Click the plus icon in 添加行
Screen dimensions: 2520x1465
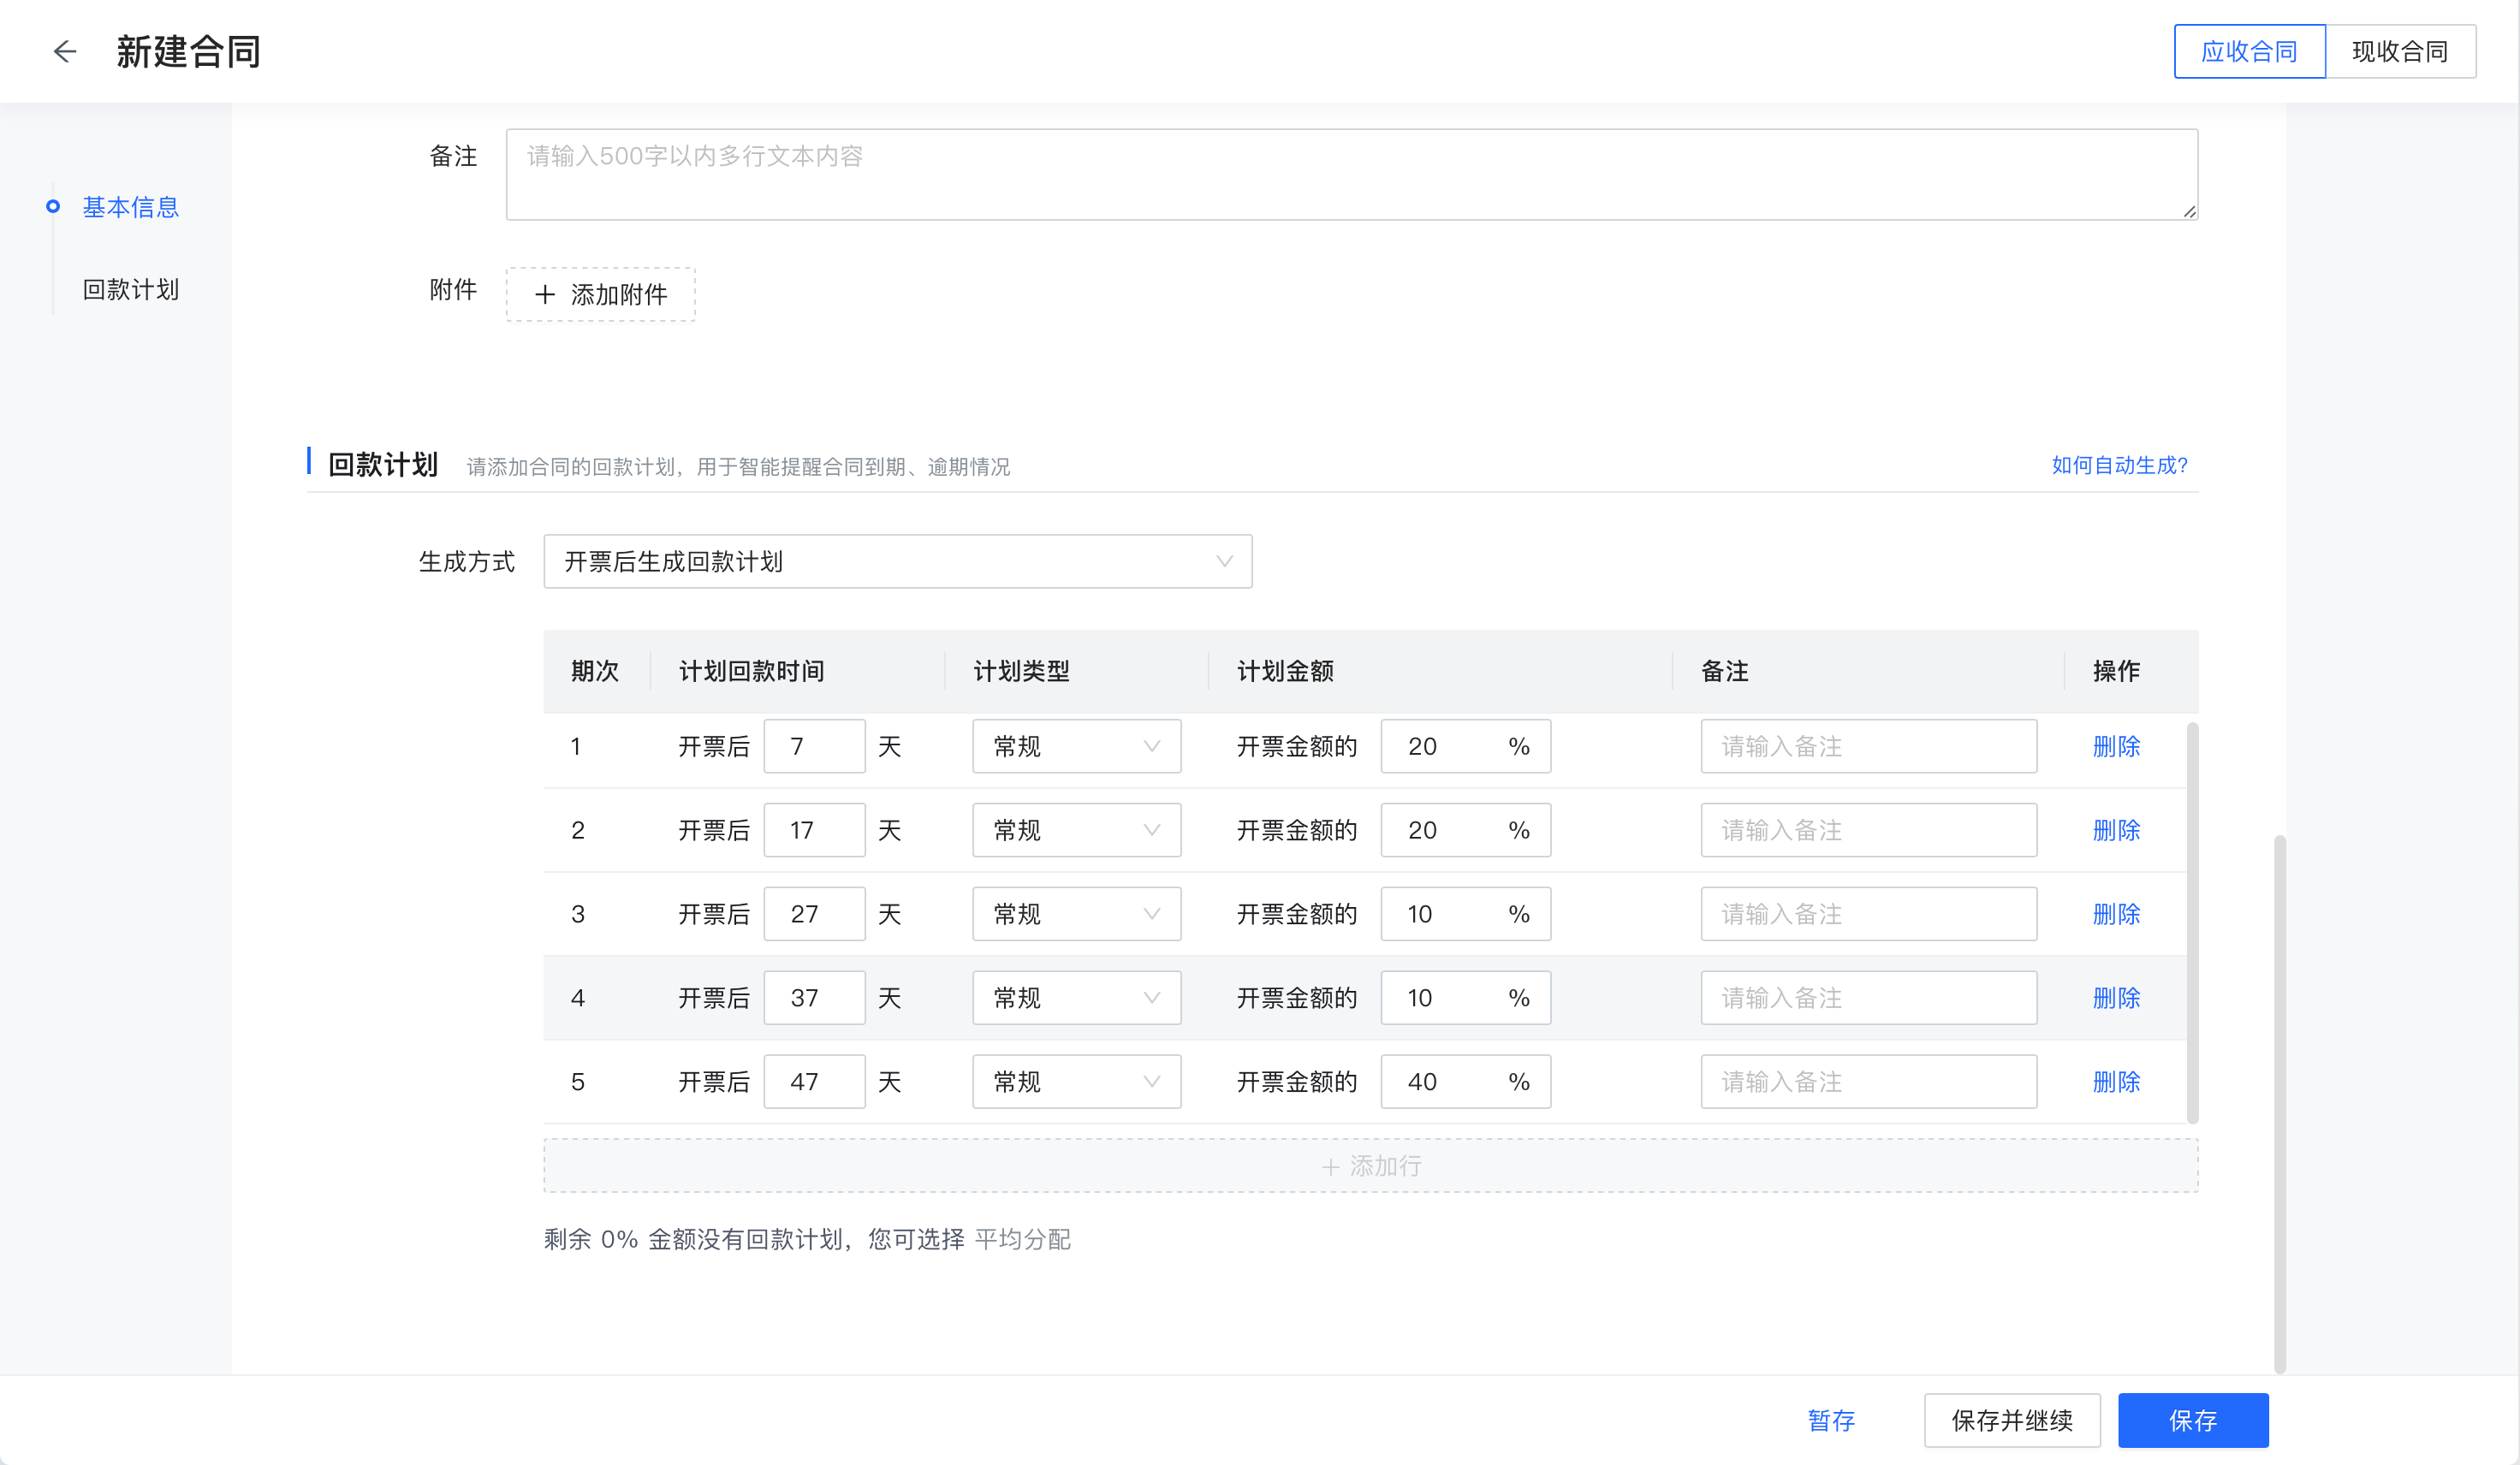[x=1330, y=1167]
